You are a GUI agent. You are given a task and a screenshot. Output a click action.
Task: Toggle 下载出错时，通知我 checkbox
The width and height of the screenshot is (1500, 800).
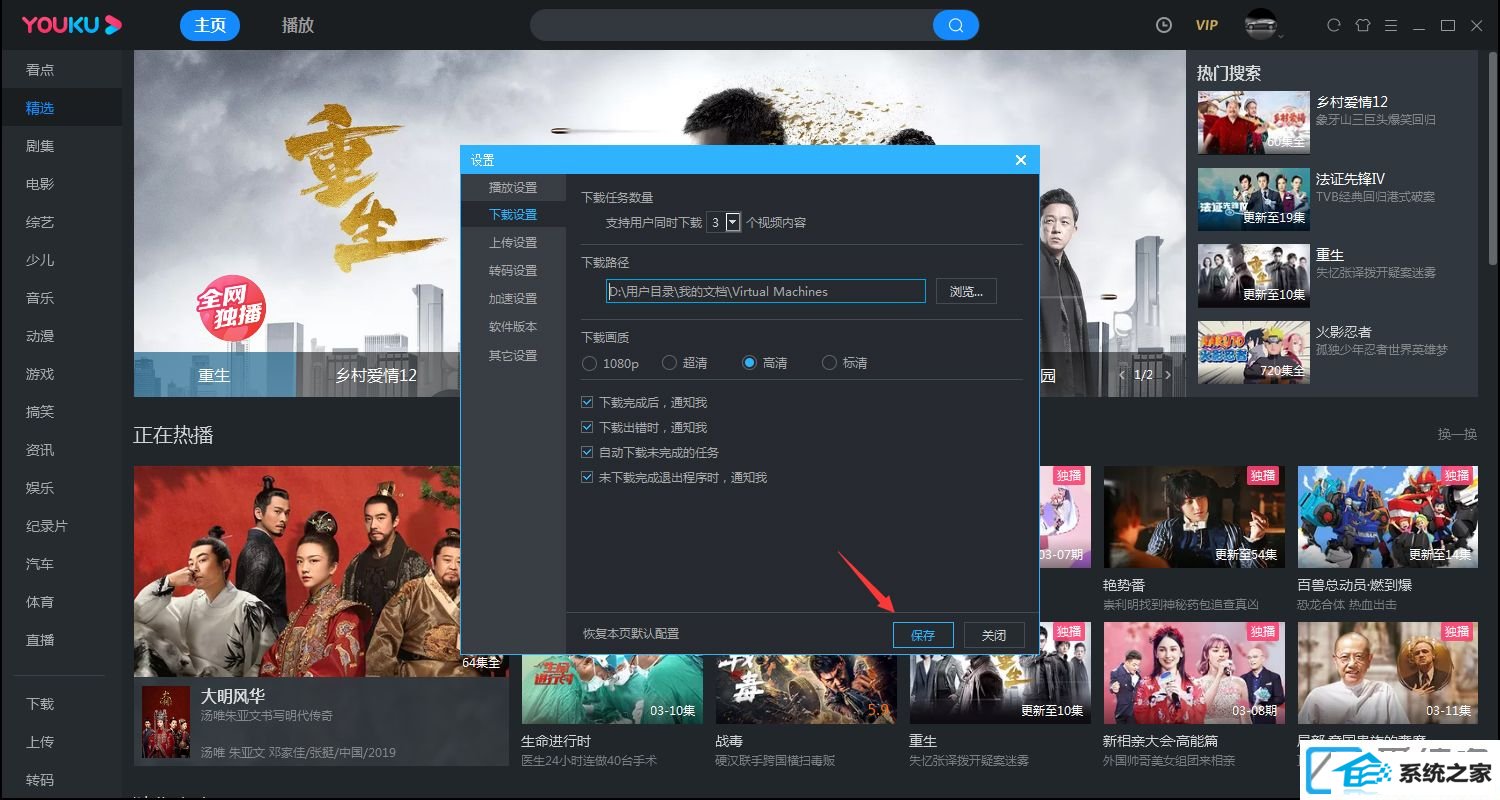pos(588,427)
